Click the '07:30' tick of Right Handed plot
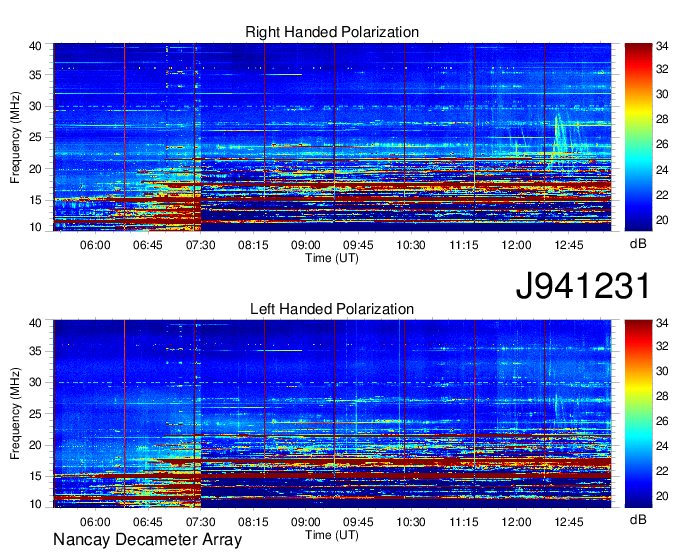This screenshot has width=680, height=552. coord(200,245)
